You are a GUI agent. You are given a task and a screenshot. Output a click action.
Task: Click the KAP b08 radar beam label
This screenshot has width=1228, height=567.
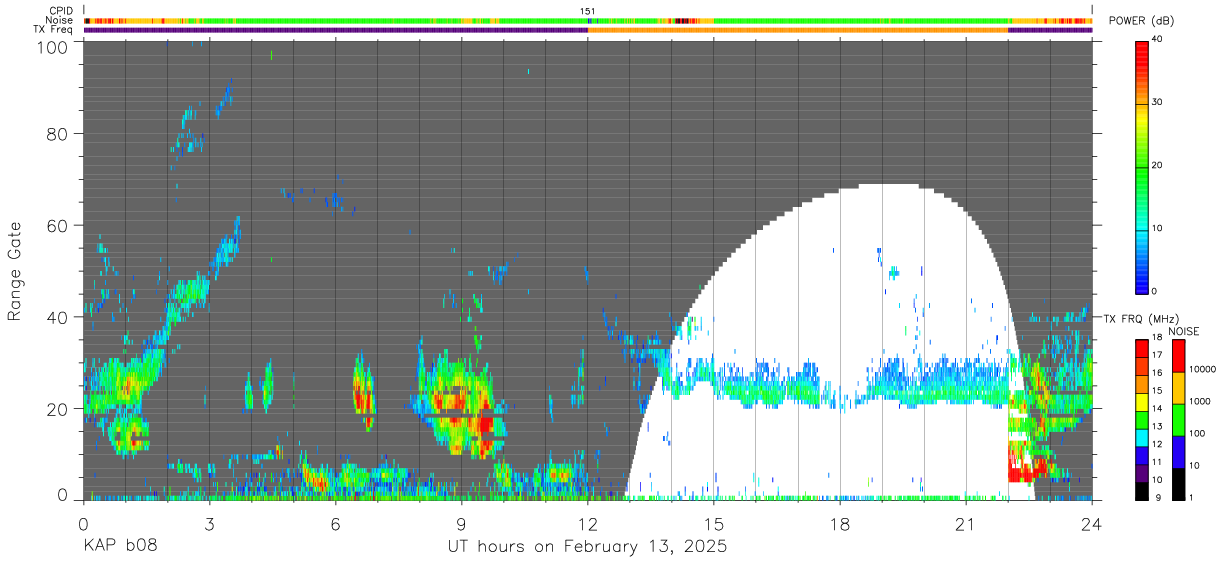coord(120,547)
